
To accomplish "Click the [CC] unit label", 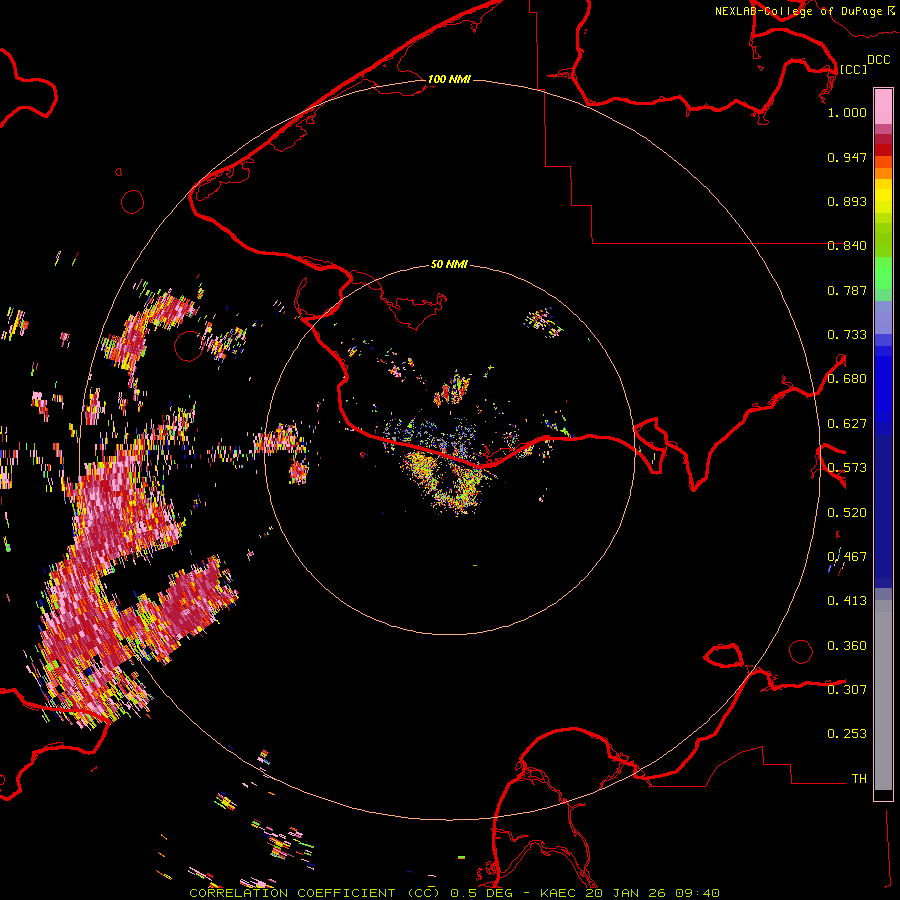I will pos(853,69).
